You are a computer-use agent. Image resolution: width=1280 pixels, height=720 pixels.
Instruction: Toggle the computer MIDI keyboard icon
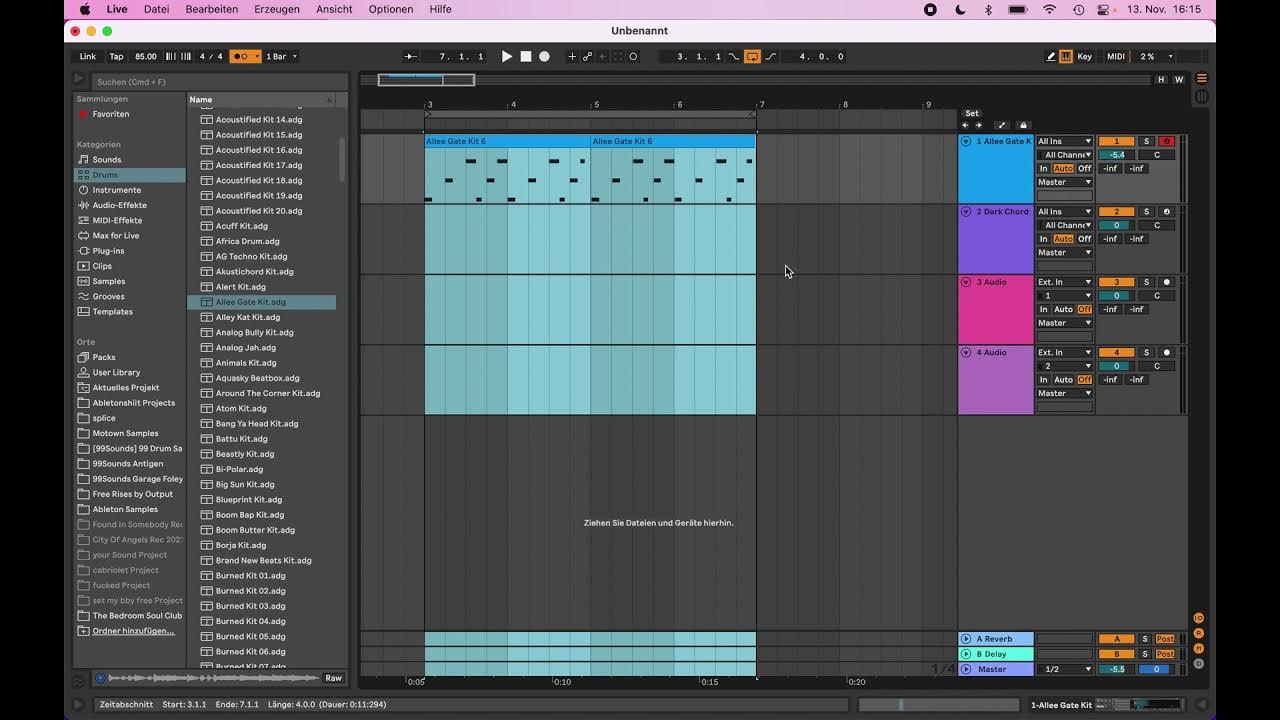pos(1066,57)
